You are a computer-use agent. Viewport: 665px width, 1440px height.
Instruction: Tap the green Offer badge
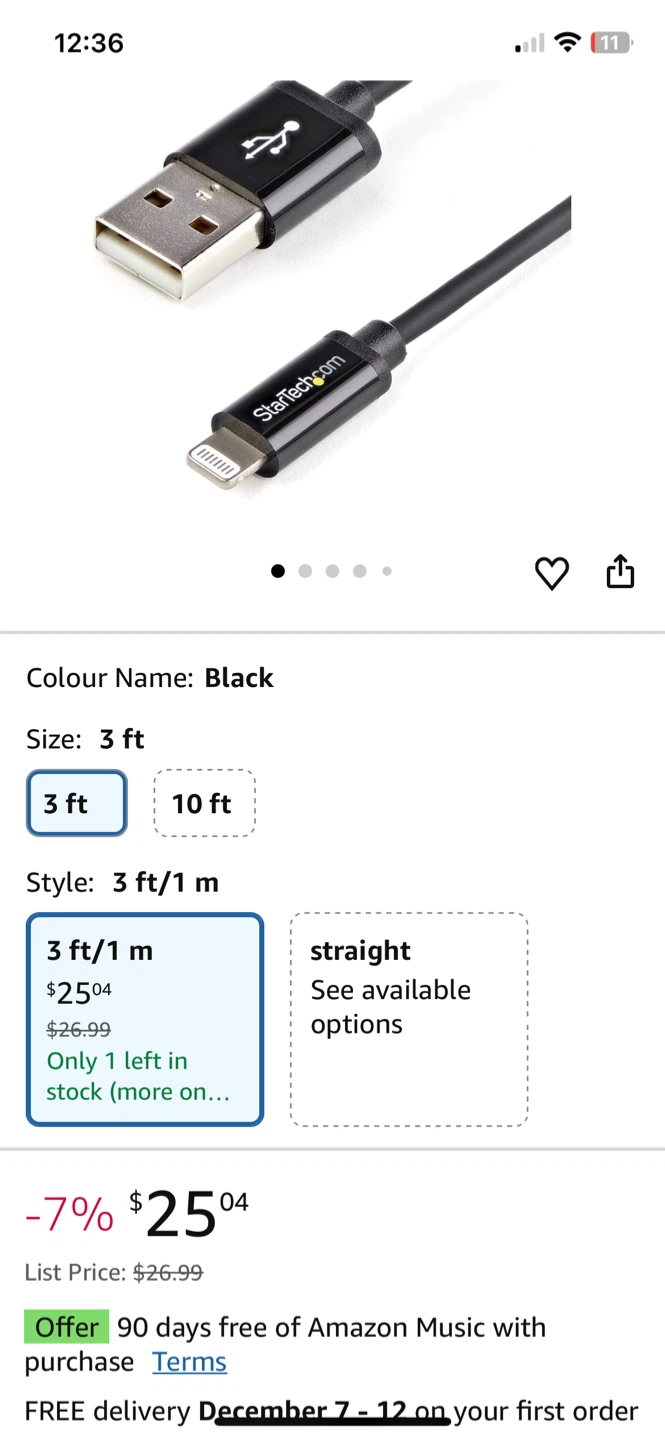point(66,1328)
